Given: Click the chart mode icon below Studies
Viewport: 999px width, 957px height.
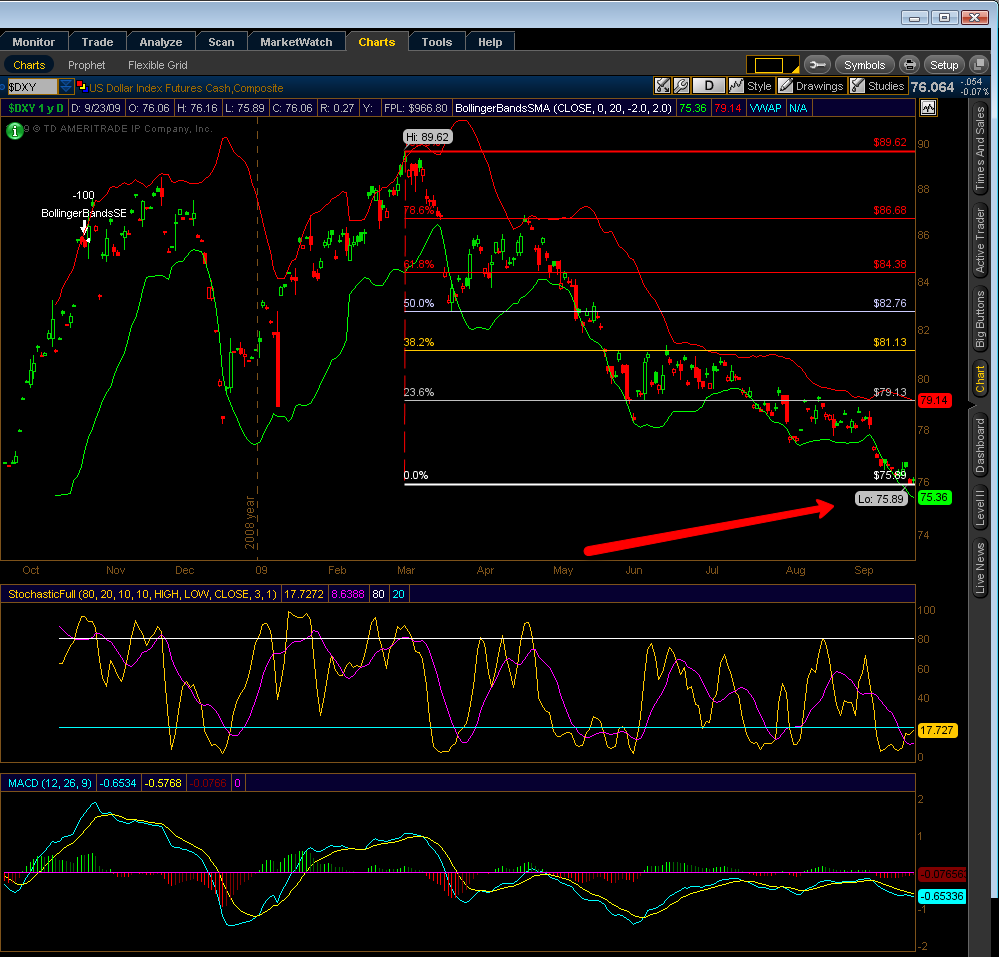Looking at the screenshot, I should point(929,107).
